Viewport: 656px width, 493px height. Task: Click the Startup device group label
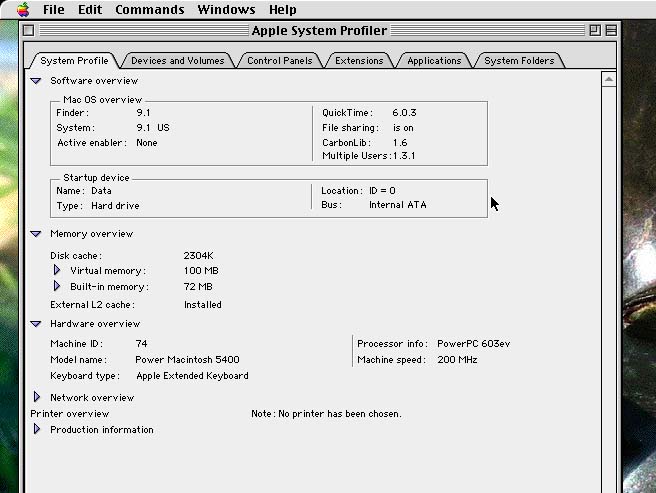(x=96, y=177)
